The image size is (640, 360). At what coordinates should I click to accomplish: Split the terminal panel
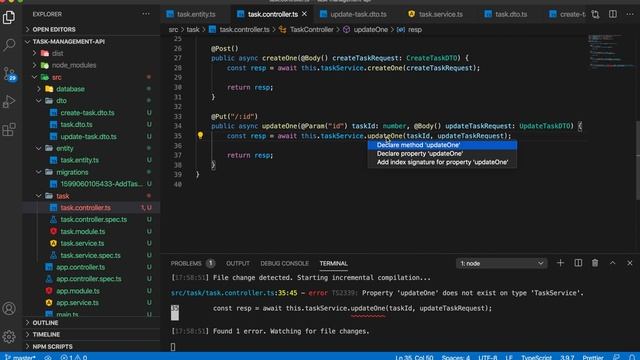tap(578, 263)
